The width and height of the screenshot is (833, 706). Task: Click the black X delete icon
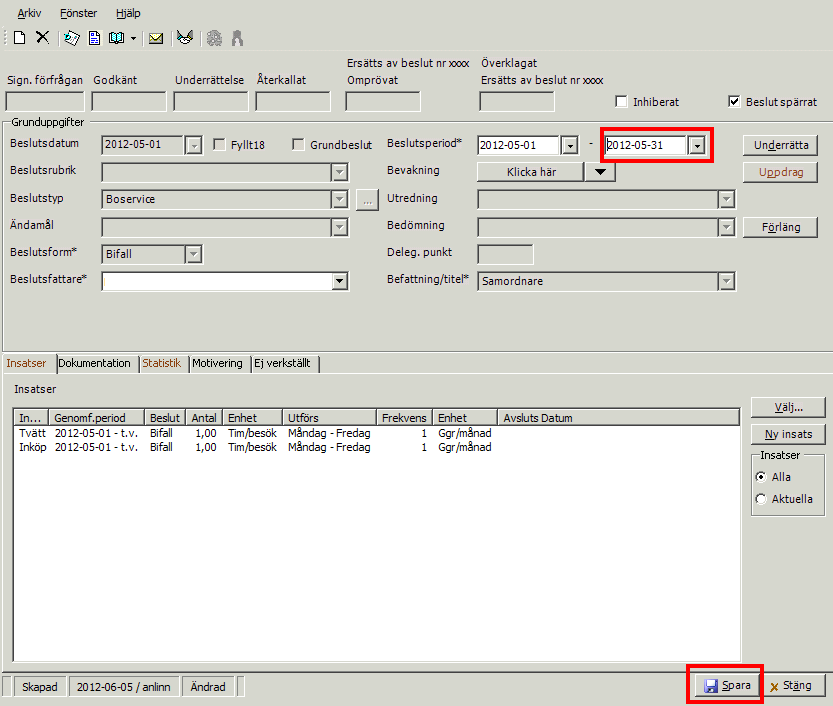[x=42, y=37]
